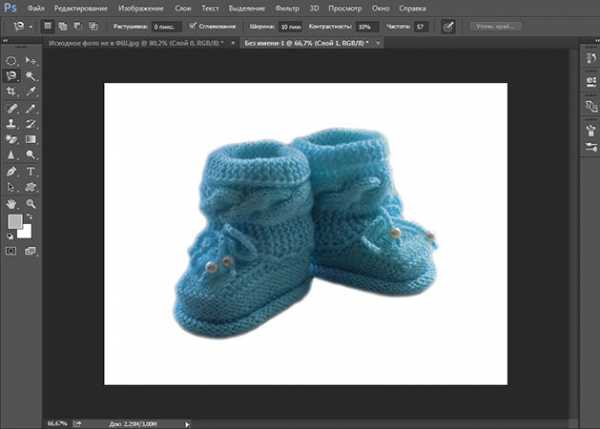Image resolution: width=600 pixels, height=429 pixels.
Task: Select the Crop tool
Action: point(12,90)
